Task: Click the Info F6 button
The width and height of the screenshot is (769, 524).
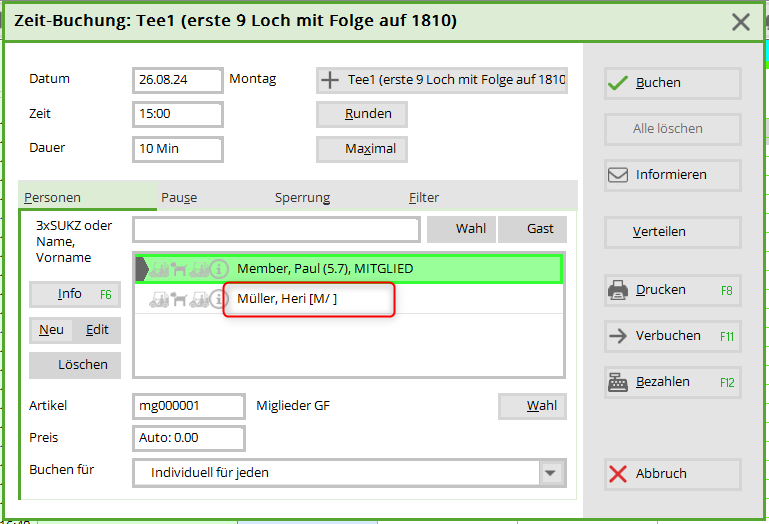Action: click(x=75, y=294)
